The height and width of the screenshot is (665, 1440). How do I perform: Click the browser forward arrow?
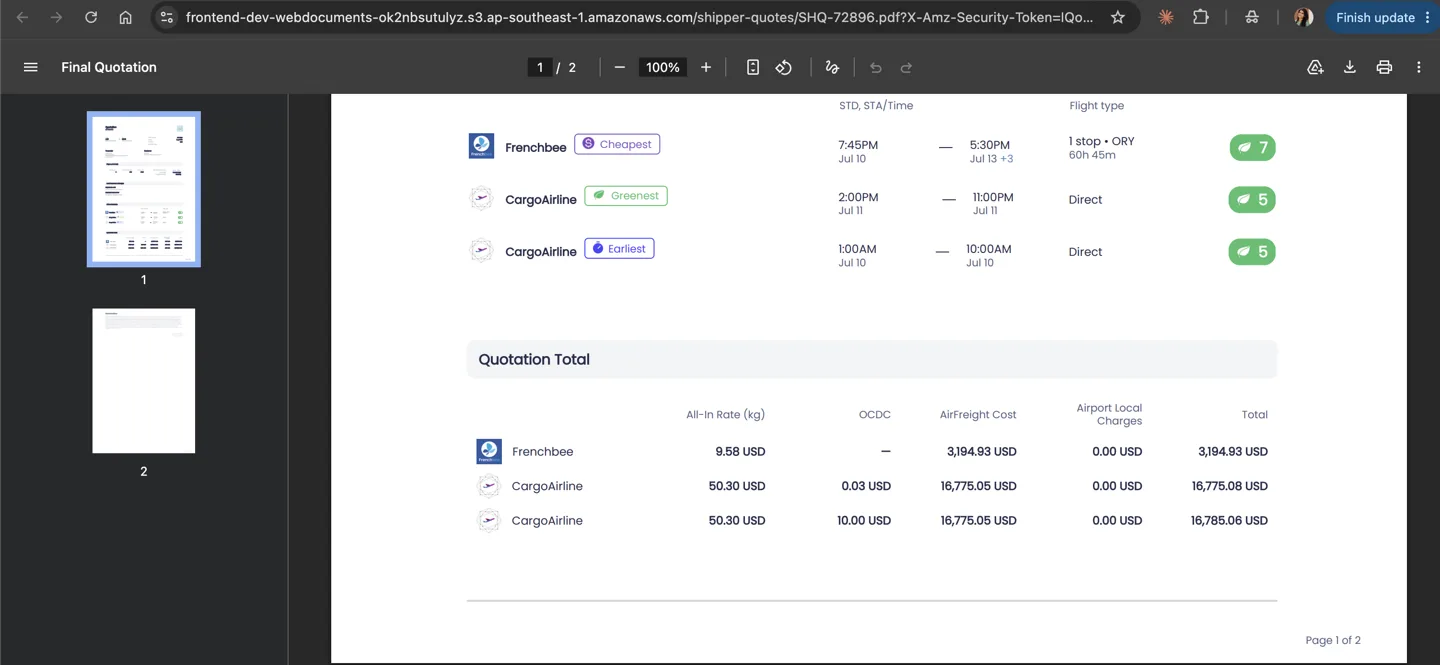point(57,17)
